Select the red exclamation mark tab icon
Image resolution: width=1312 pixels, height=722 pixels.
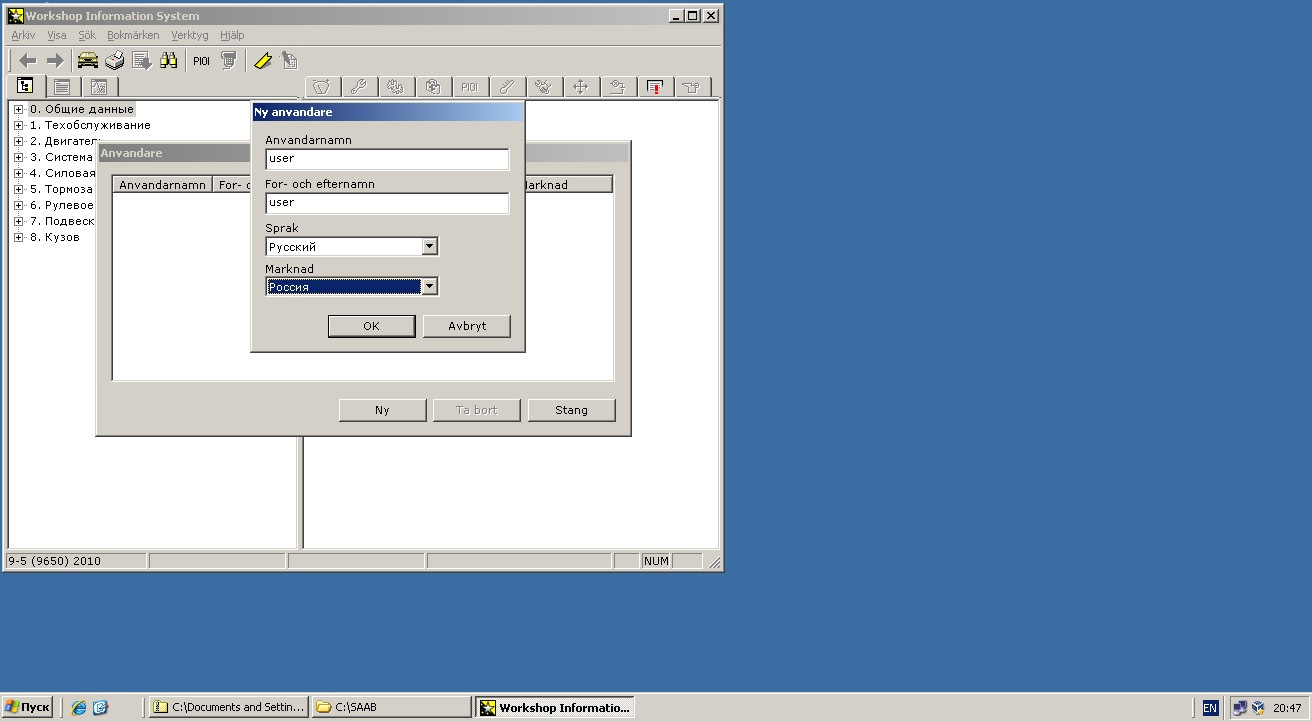pos(655,87)
